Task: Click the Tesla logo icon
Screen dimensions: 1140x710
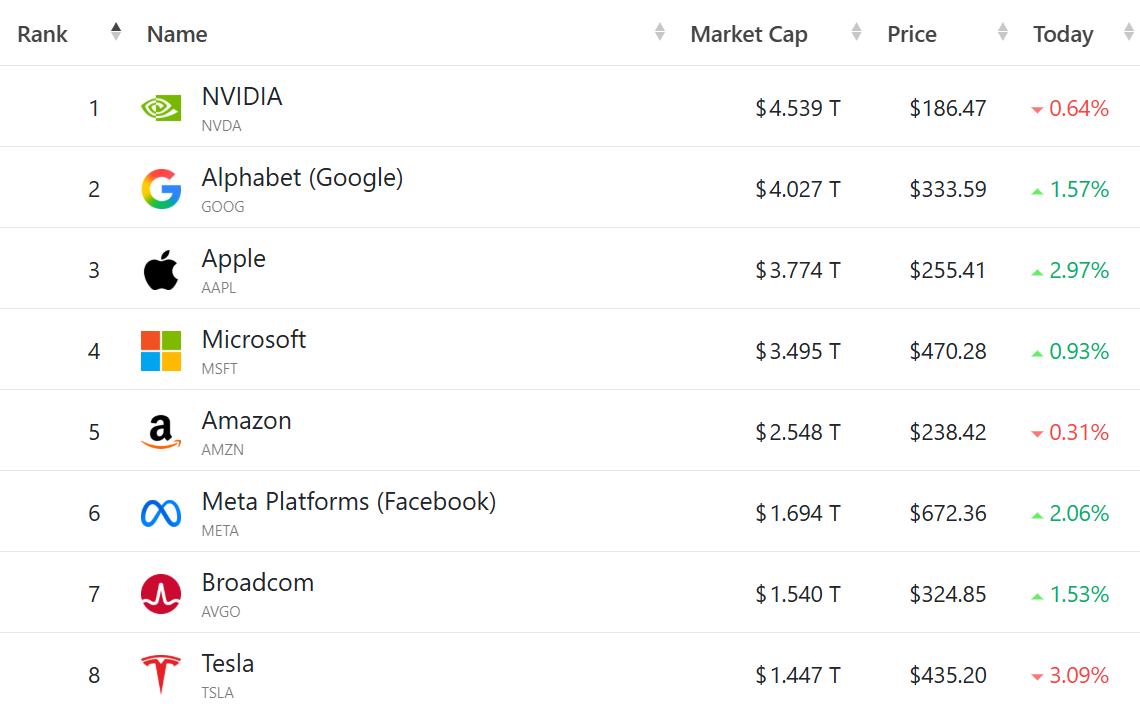Action: pyautogui.click(x=161, y=675)
